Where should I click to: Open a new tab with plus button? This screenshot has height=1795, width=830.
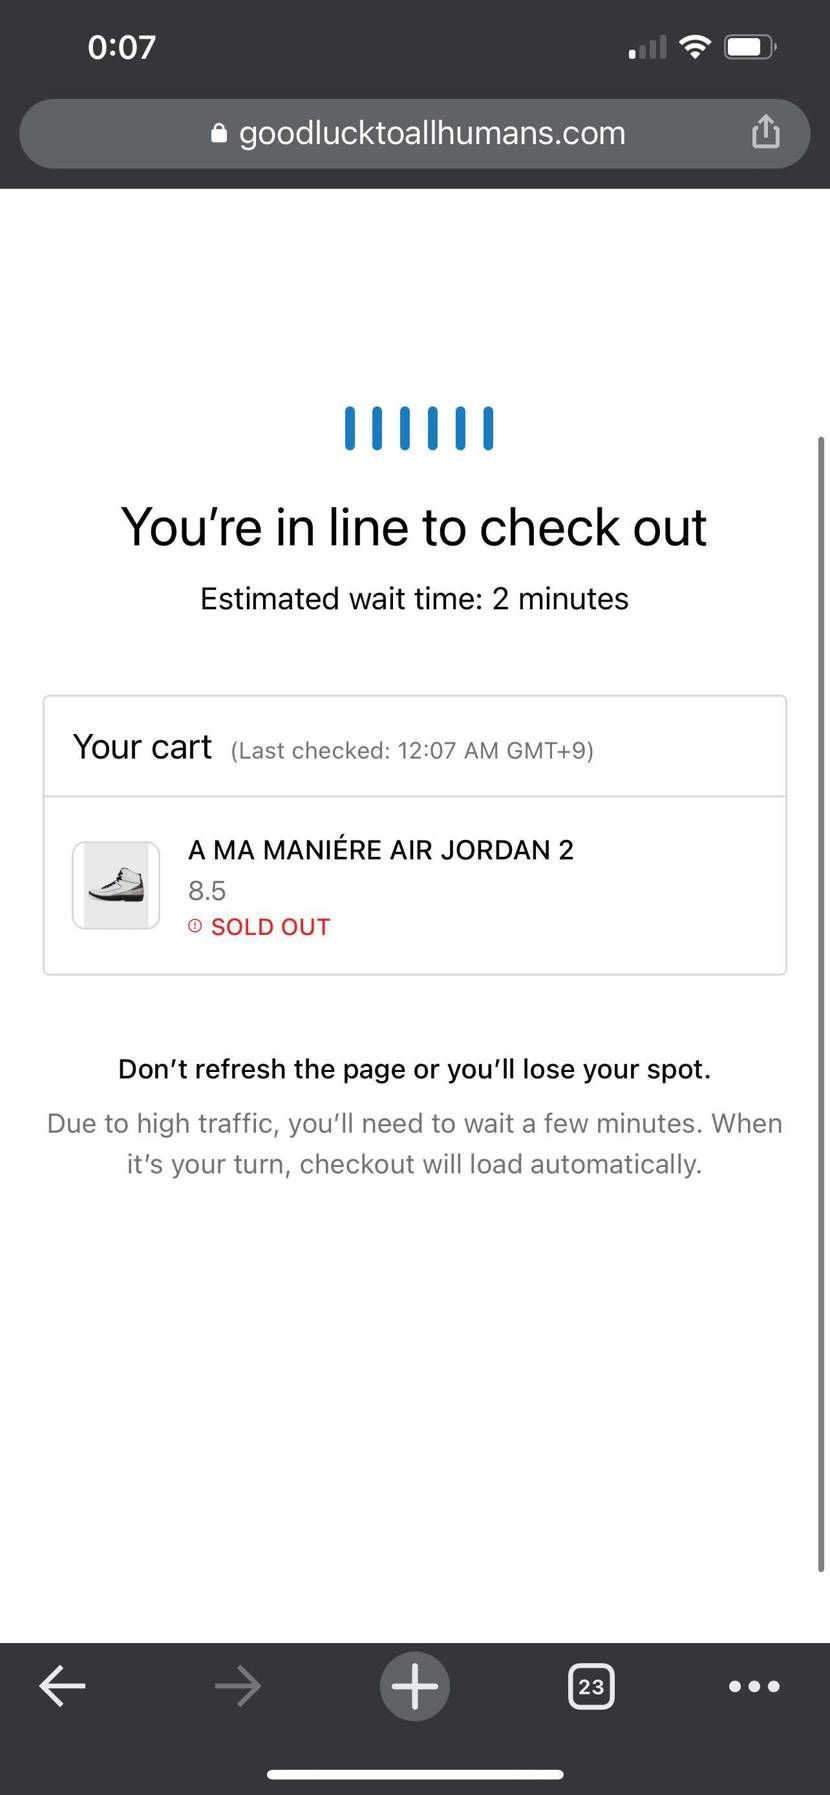click(x=415, y=1686)
